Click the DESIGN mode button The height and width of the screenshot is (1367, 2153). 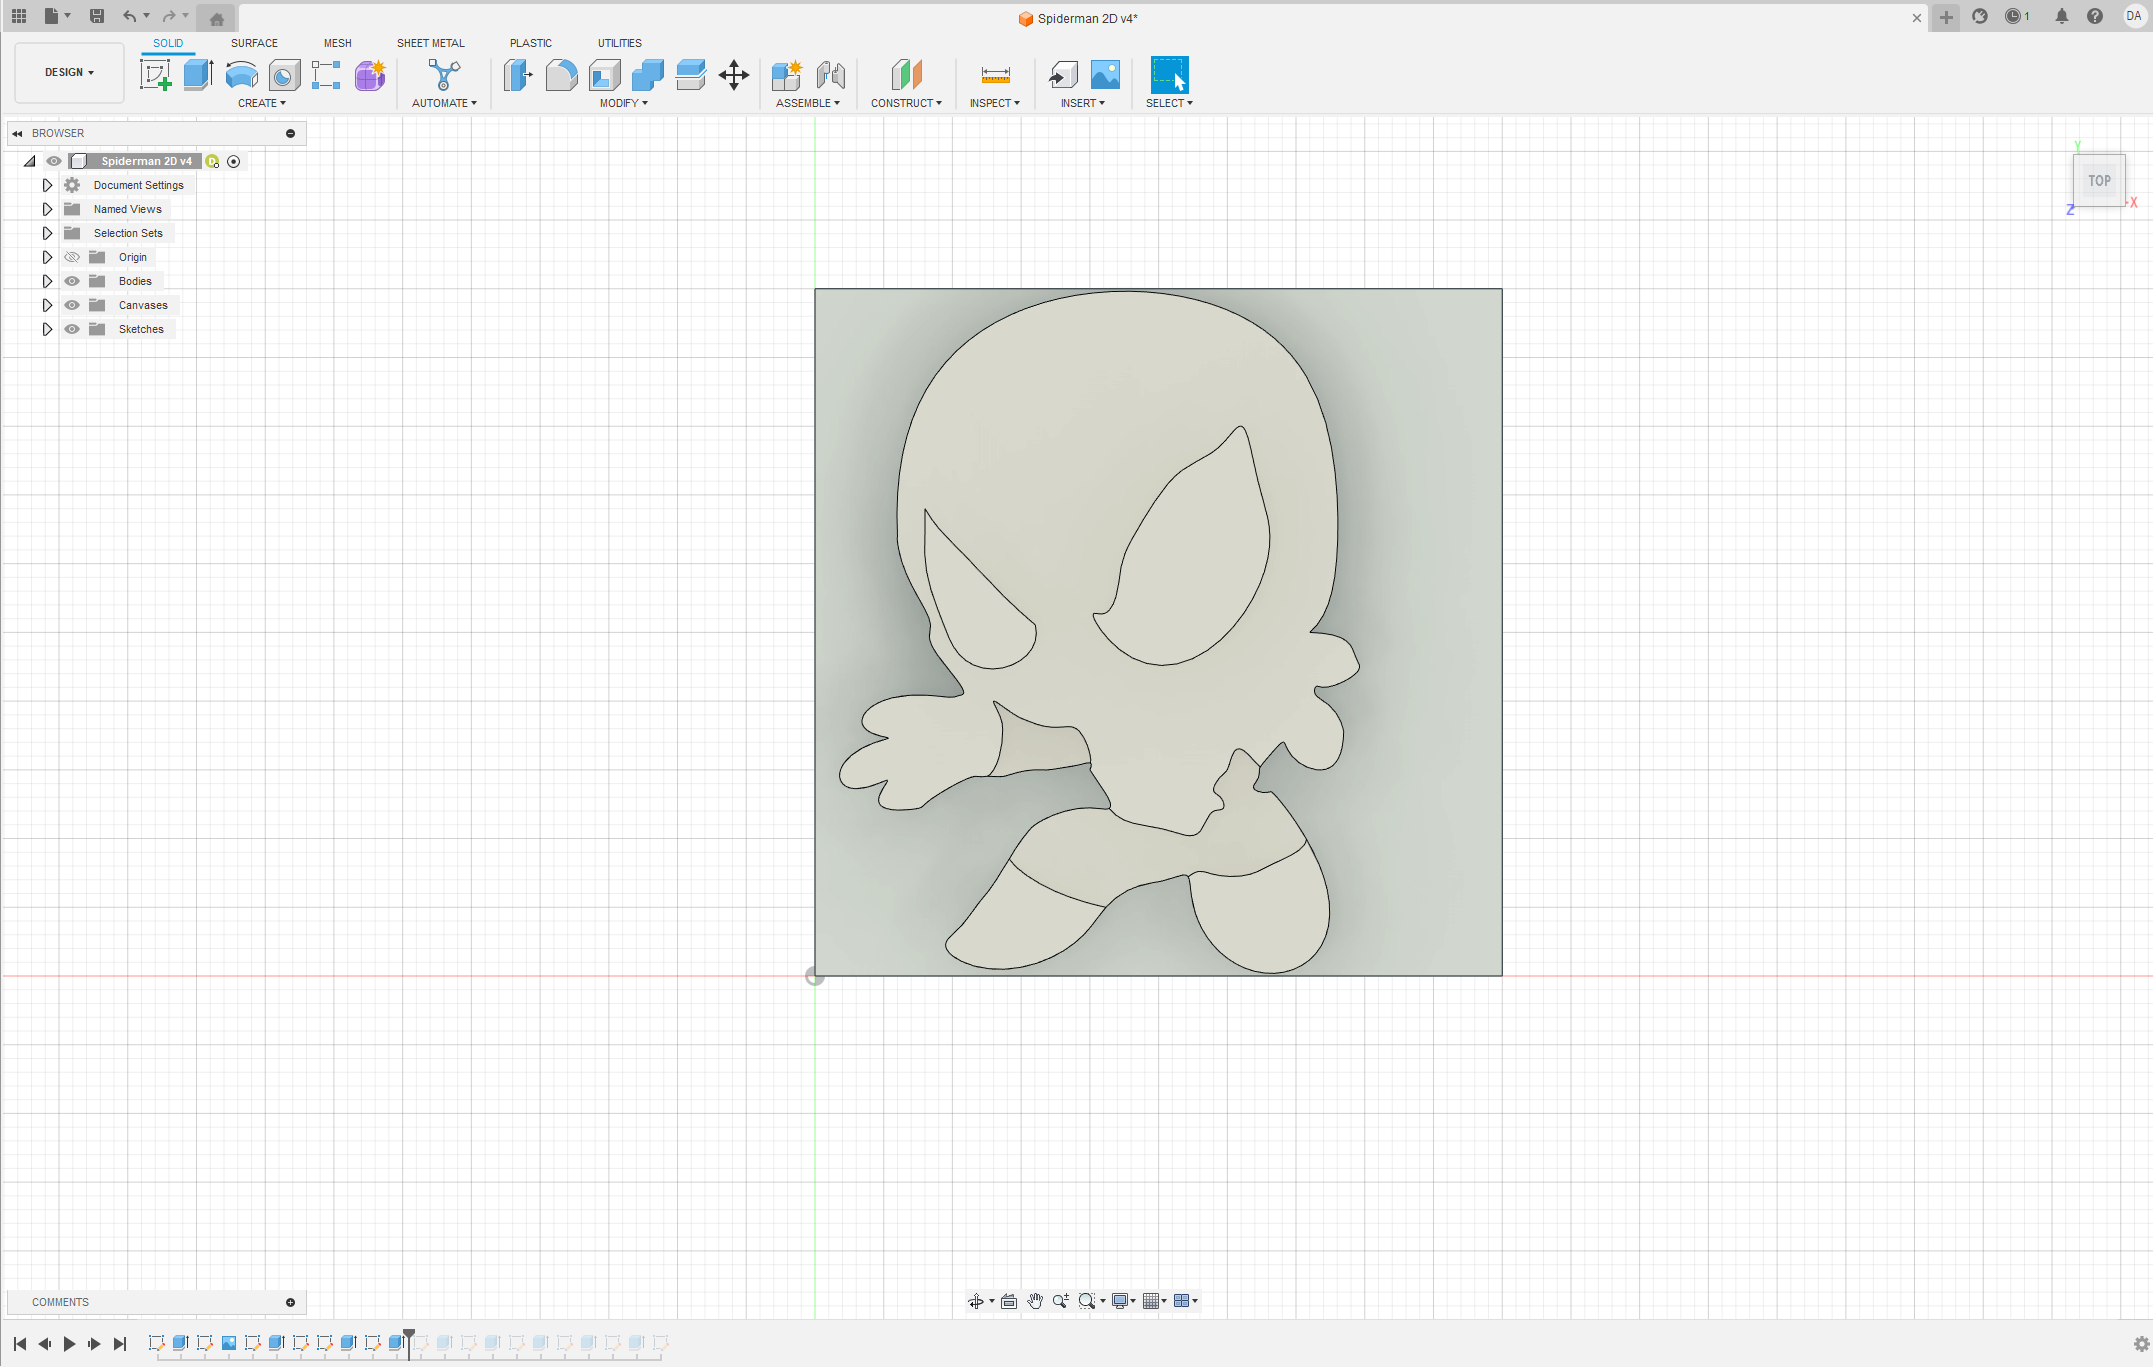[x=67, y=72]
